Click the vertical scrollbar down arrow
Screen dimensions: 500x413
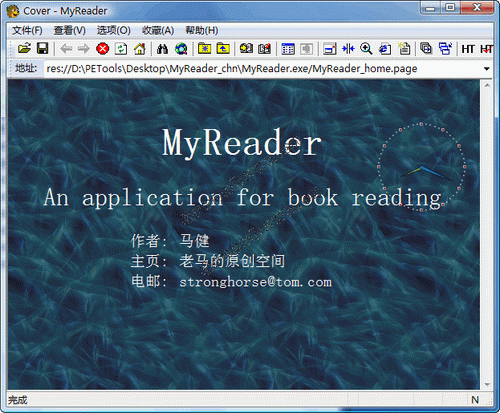tap(487, 384)
